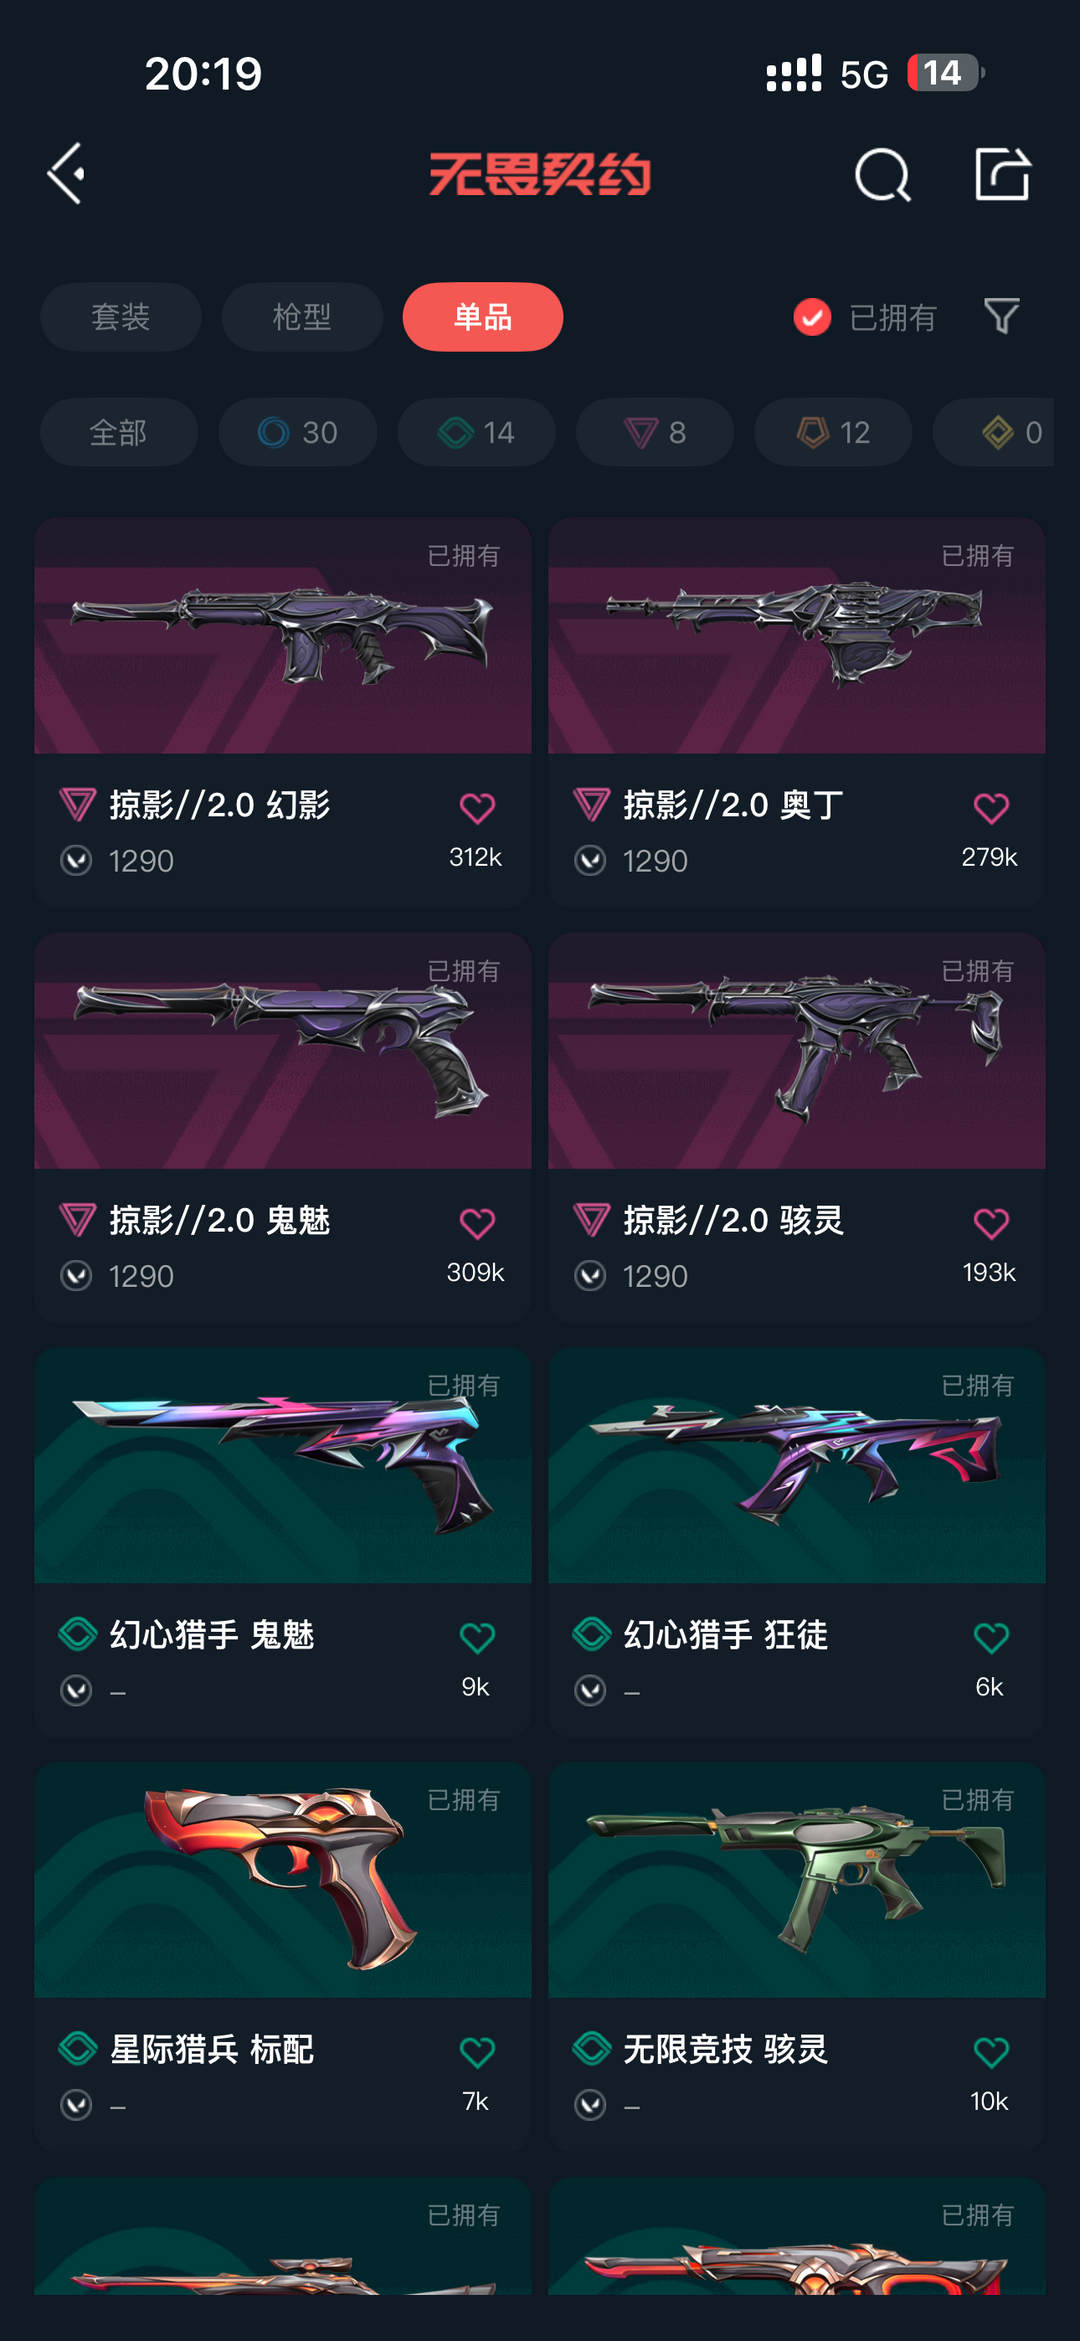
Task: Like the 掠影//2.0 幻影 skin heart
Action: point(477,808)
